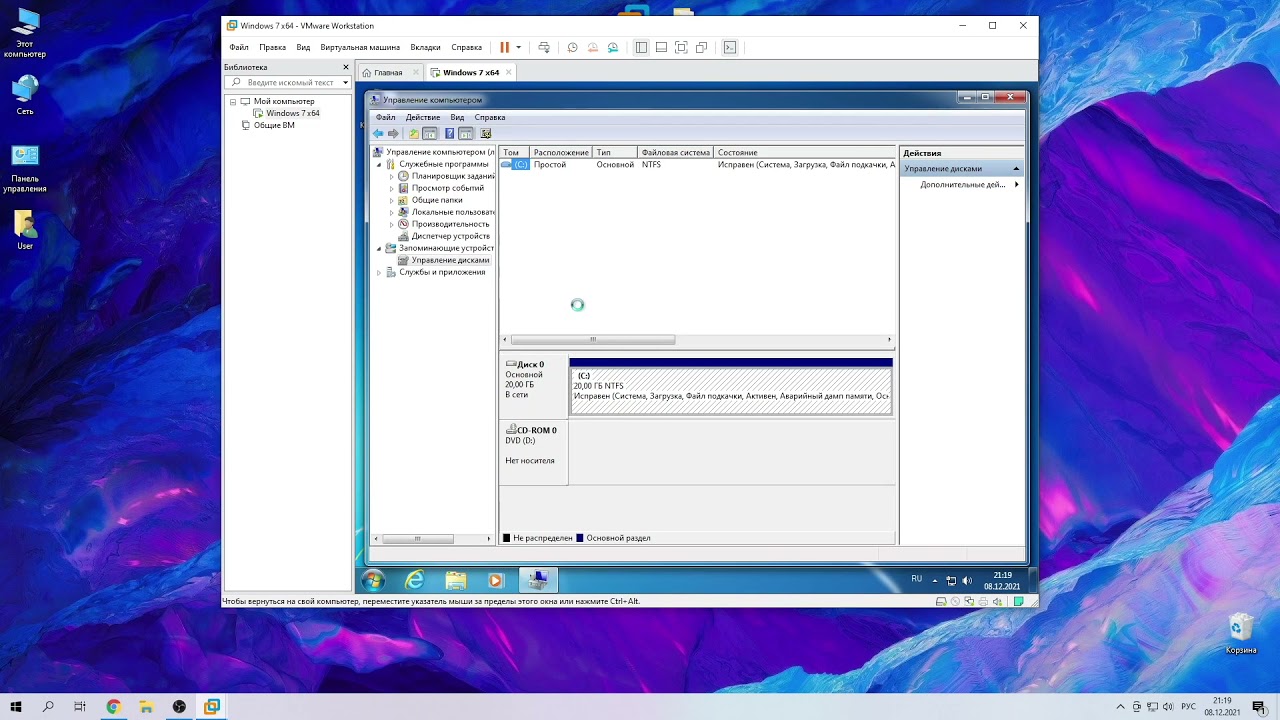This screenshot has width=1280, height=720.
Task: Open the Виртуальная машина menu
Action: (360, 47)
